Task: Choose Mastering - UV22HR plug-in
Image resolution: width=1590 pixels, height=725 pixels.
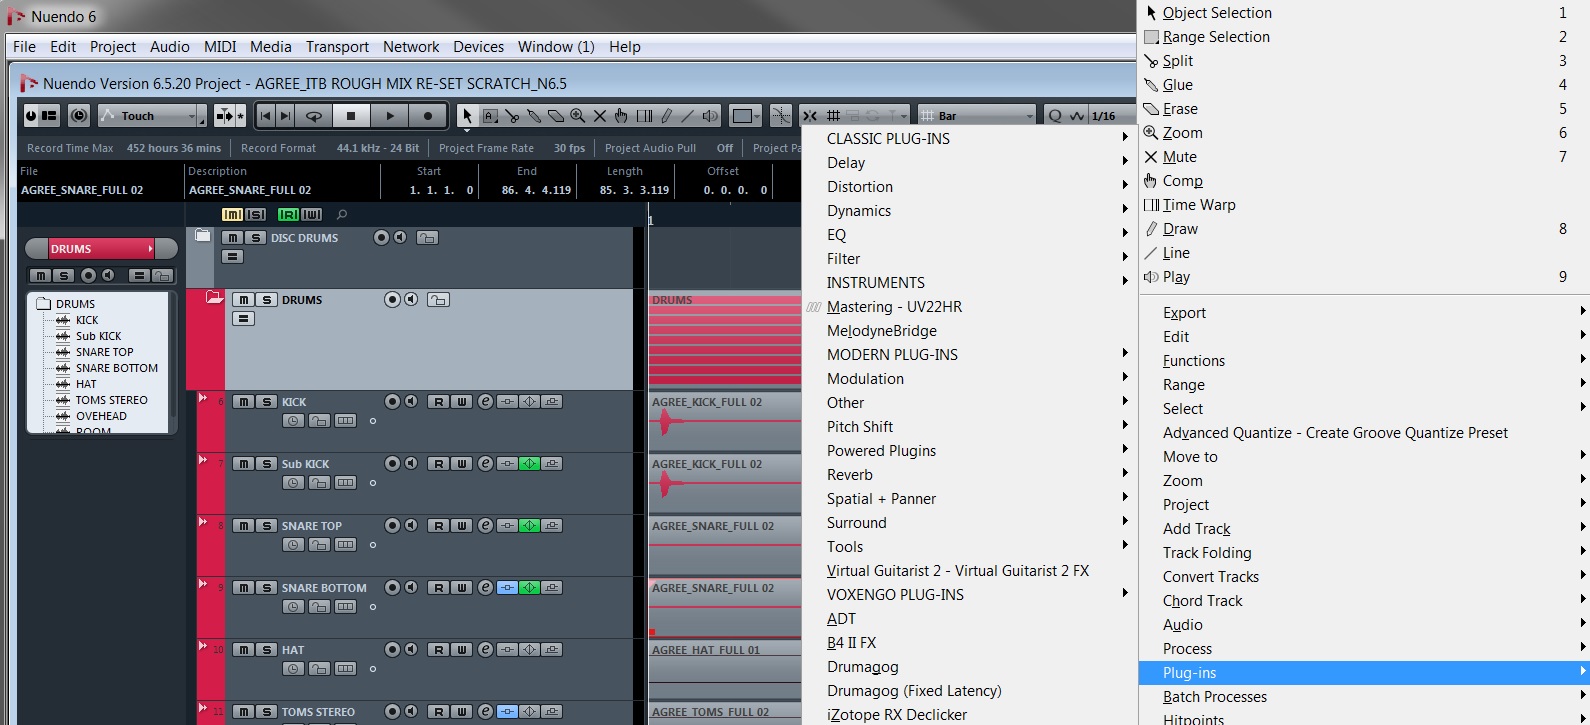Action: tap(969, 307)
